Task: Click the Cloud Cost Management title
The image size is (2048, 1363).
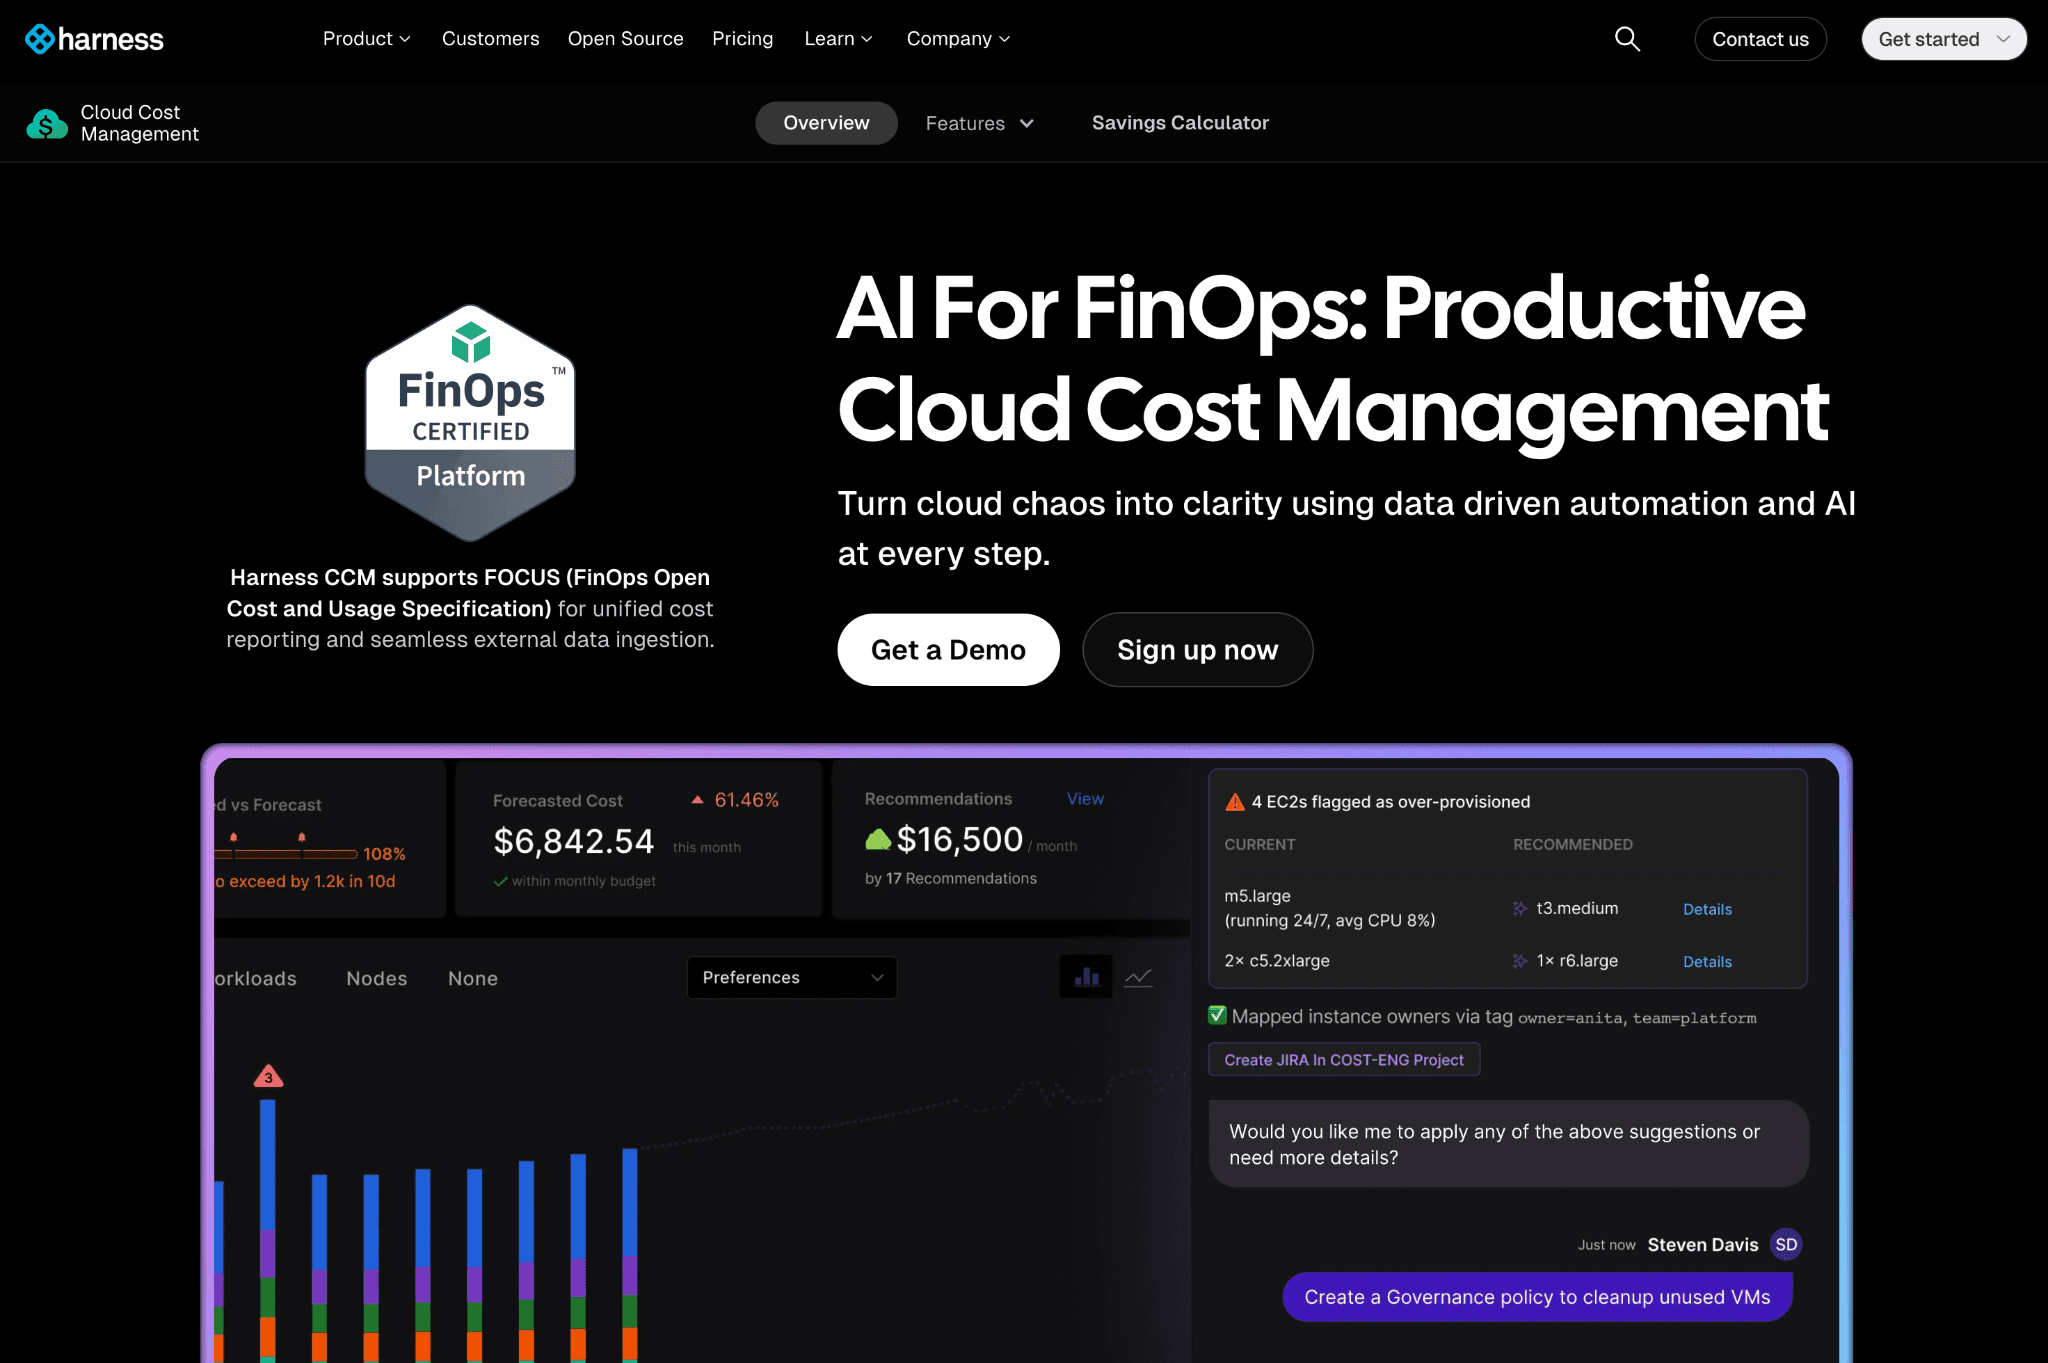Action: (139, 123)
